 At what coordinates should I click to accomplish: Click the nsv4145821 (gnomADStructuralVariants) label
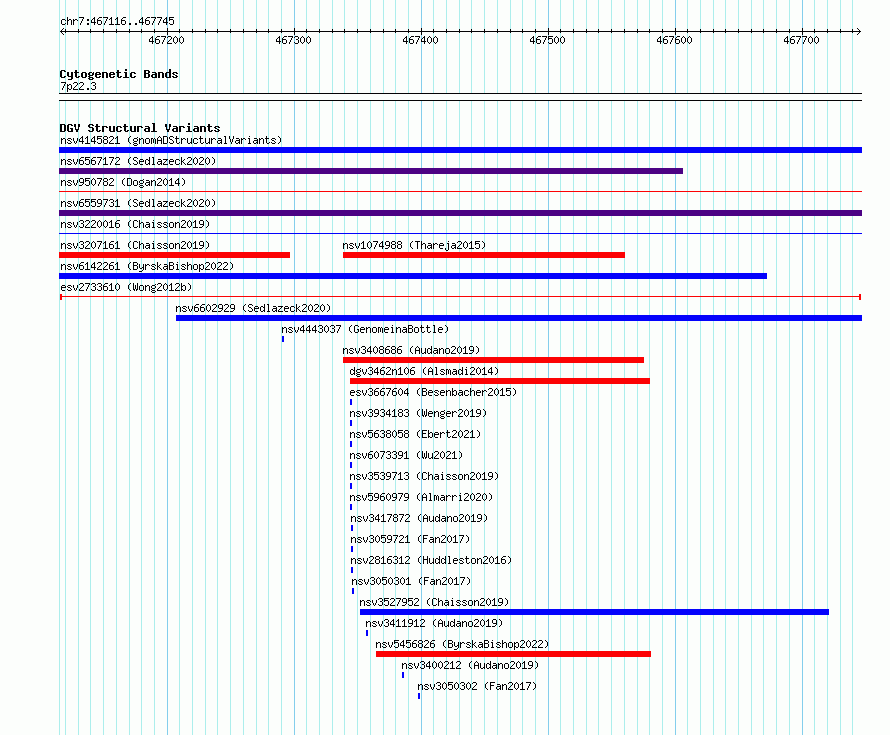point(171,140)
